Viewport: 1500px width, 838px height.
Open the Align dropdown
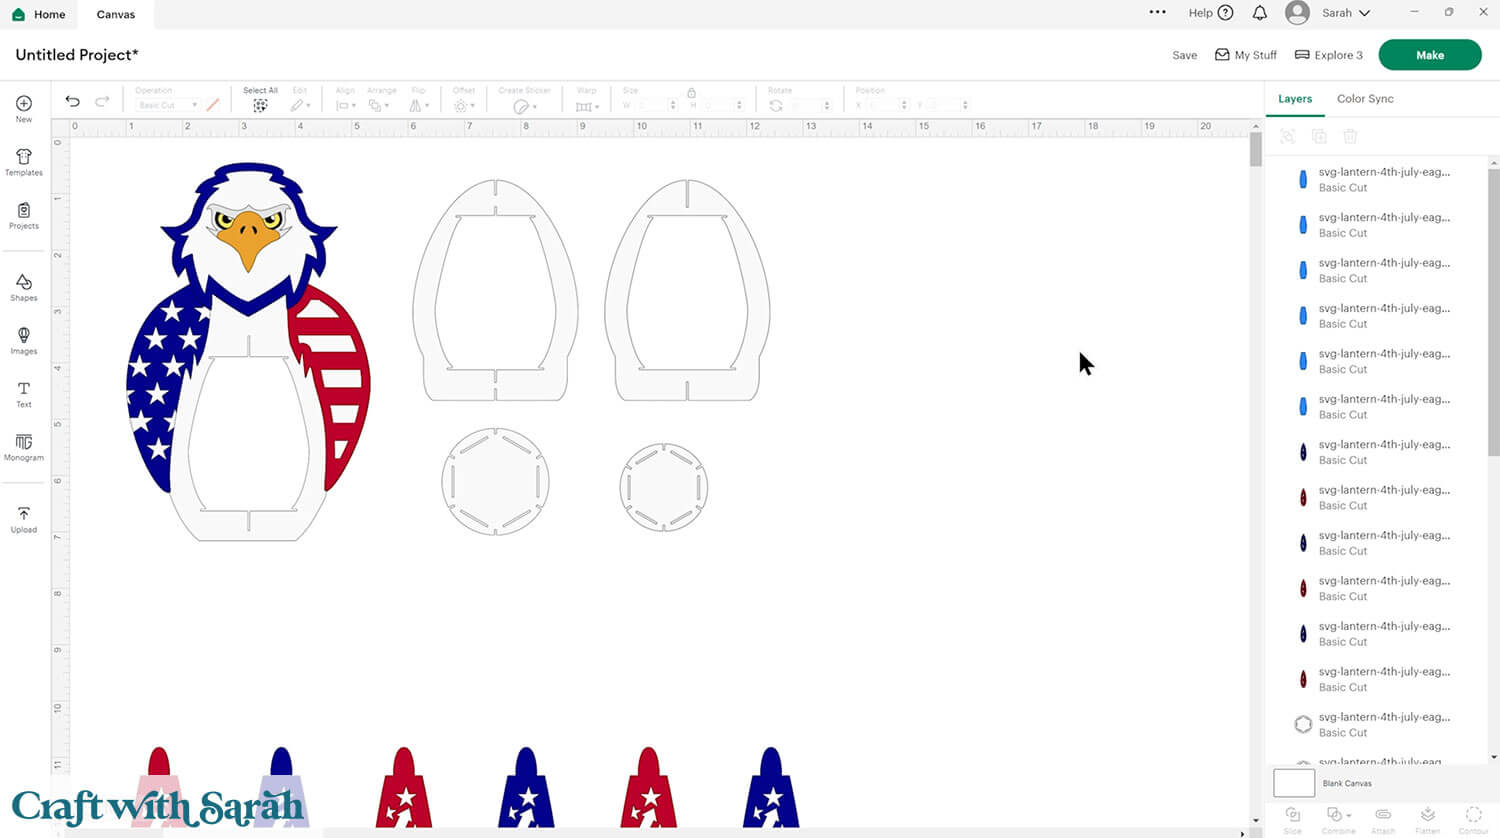point(346,105)
